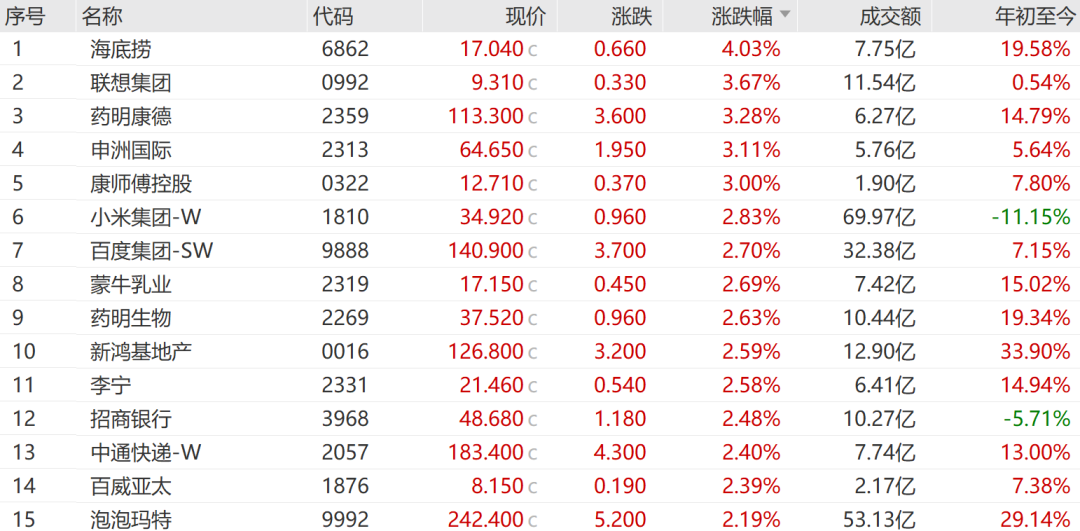Click stock code 0992 for 联想集团
The width and height of the screenshot is (1080, 531).
[345, 83]
